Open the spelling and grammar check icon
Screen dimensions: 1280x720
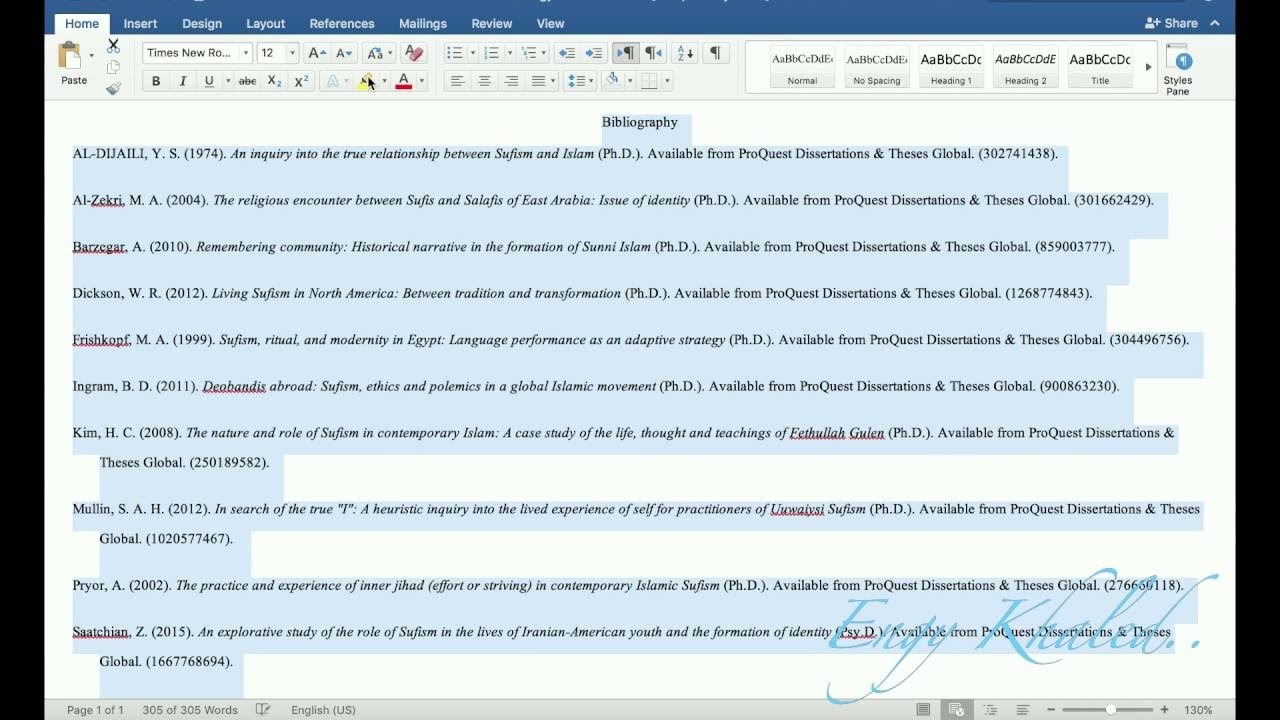click(263, 710)
